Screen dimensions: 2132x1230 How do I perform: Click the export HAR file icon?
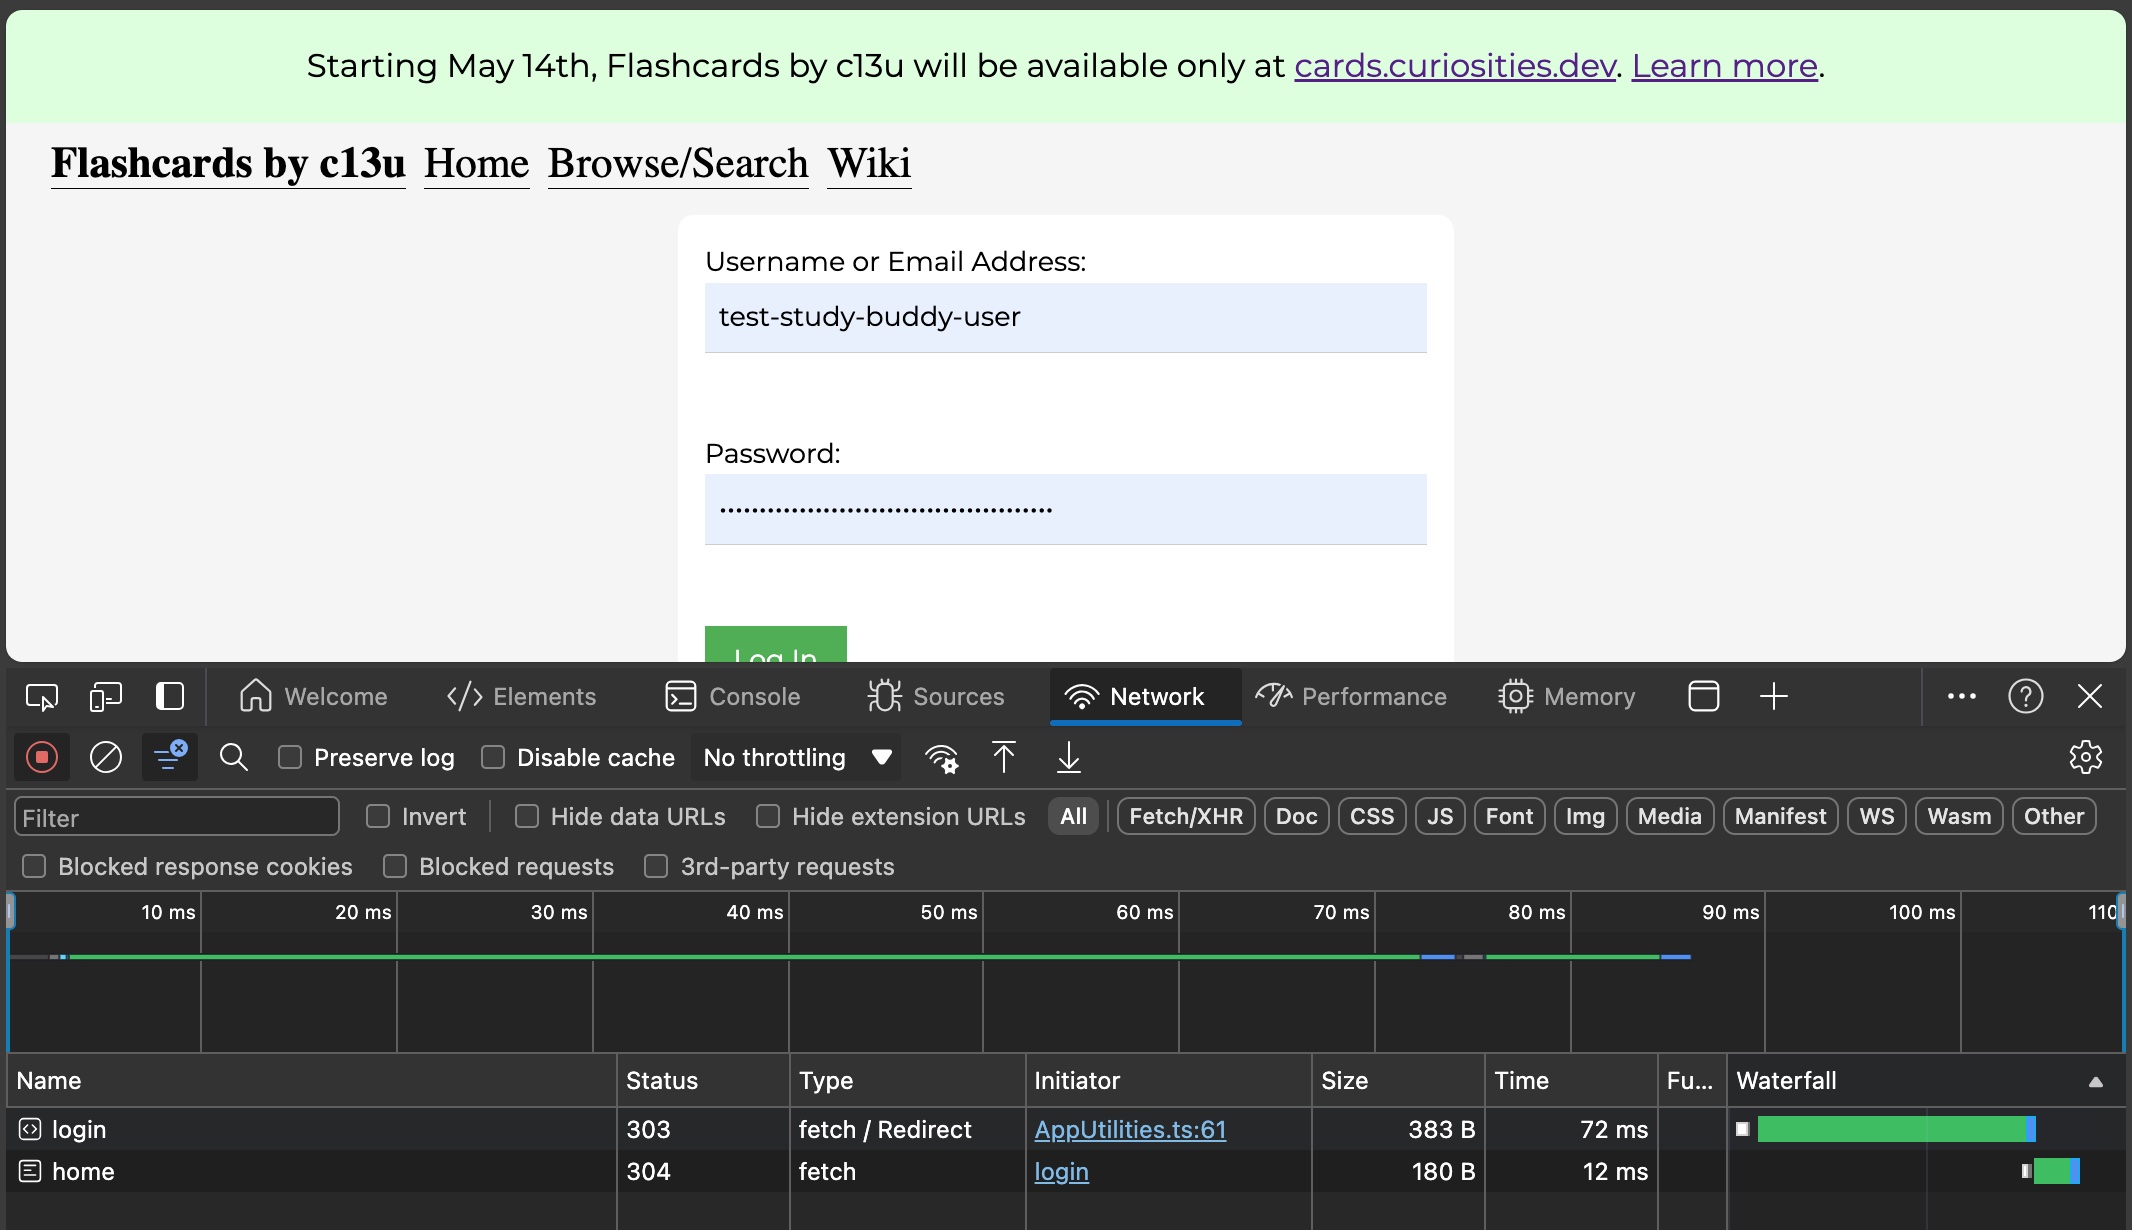click(x=1069, y=757)
